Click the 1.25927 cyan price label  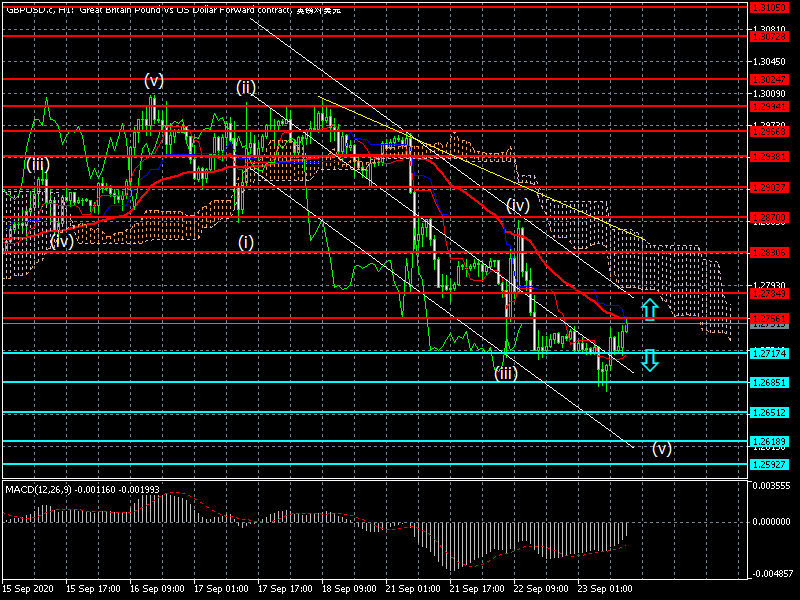[769, 464]
